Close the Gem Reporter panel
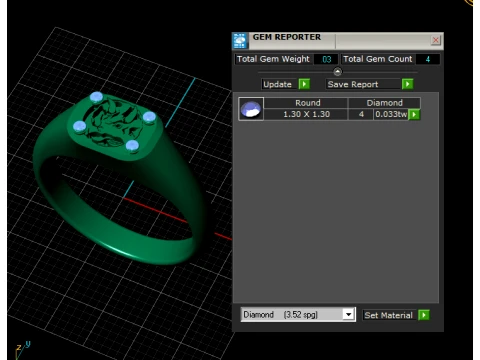 [435, 40]
